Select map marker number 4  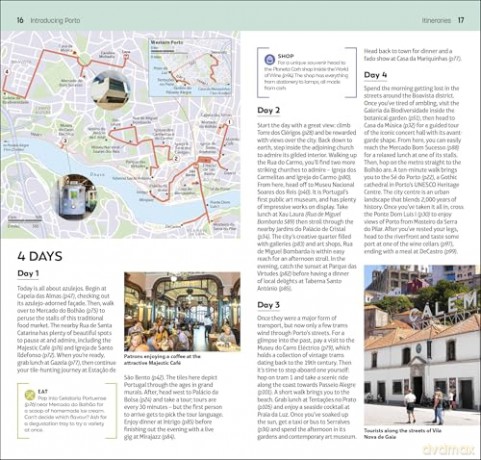click(x=6, y=72)
